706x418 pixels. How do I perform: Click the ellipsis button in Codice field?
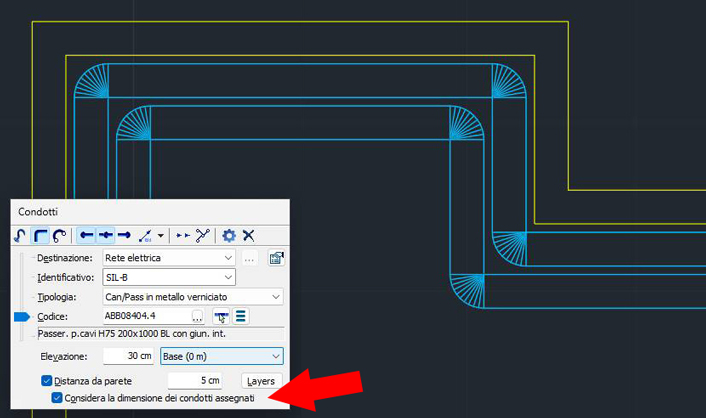197,317
